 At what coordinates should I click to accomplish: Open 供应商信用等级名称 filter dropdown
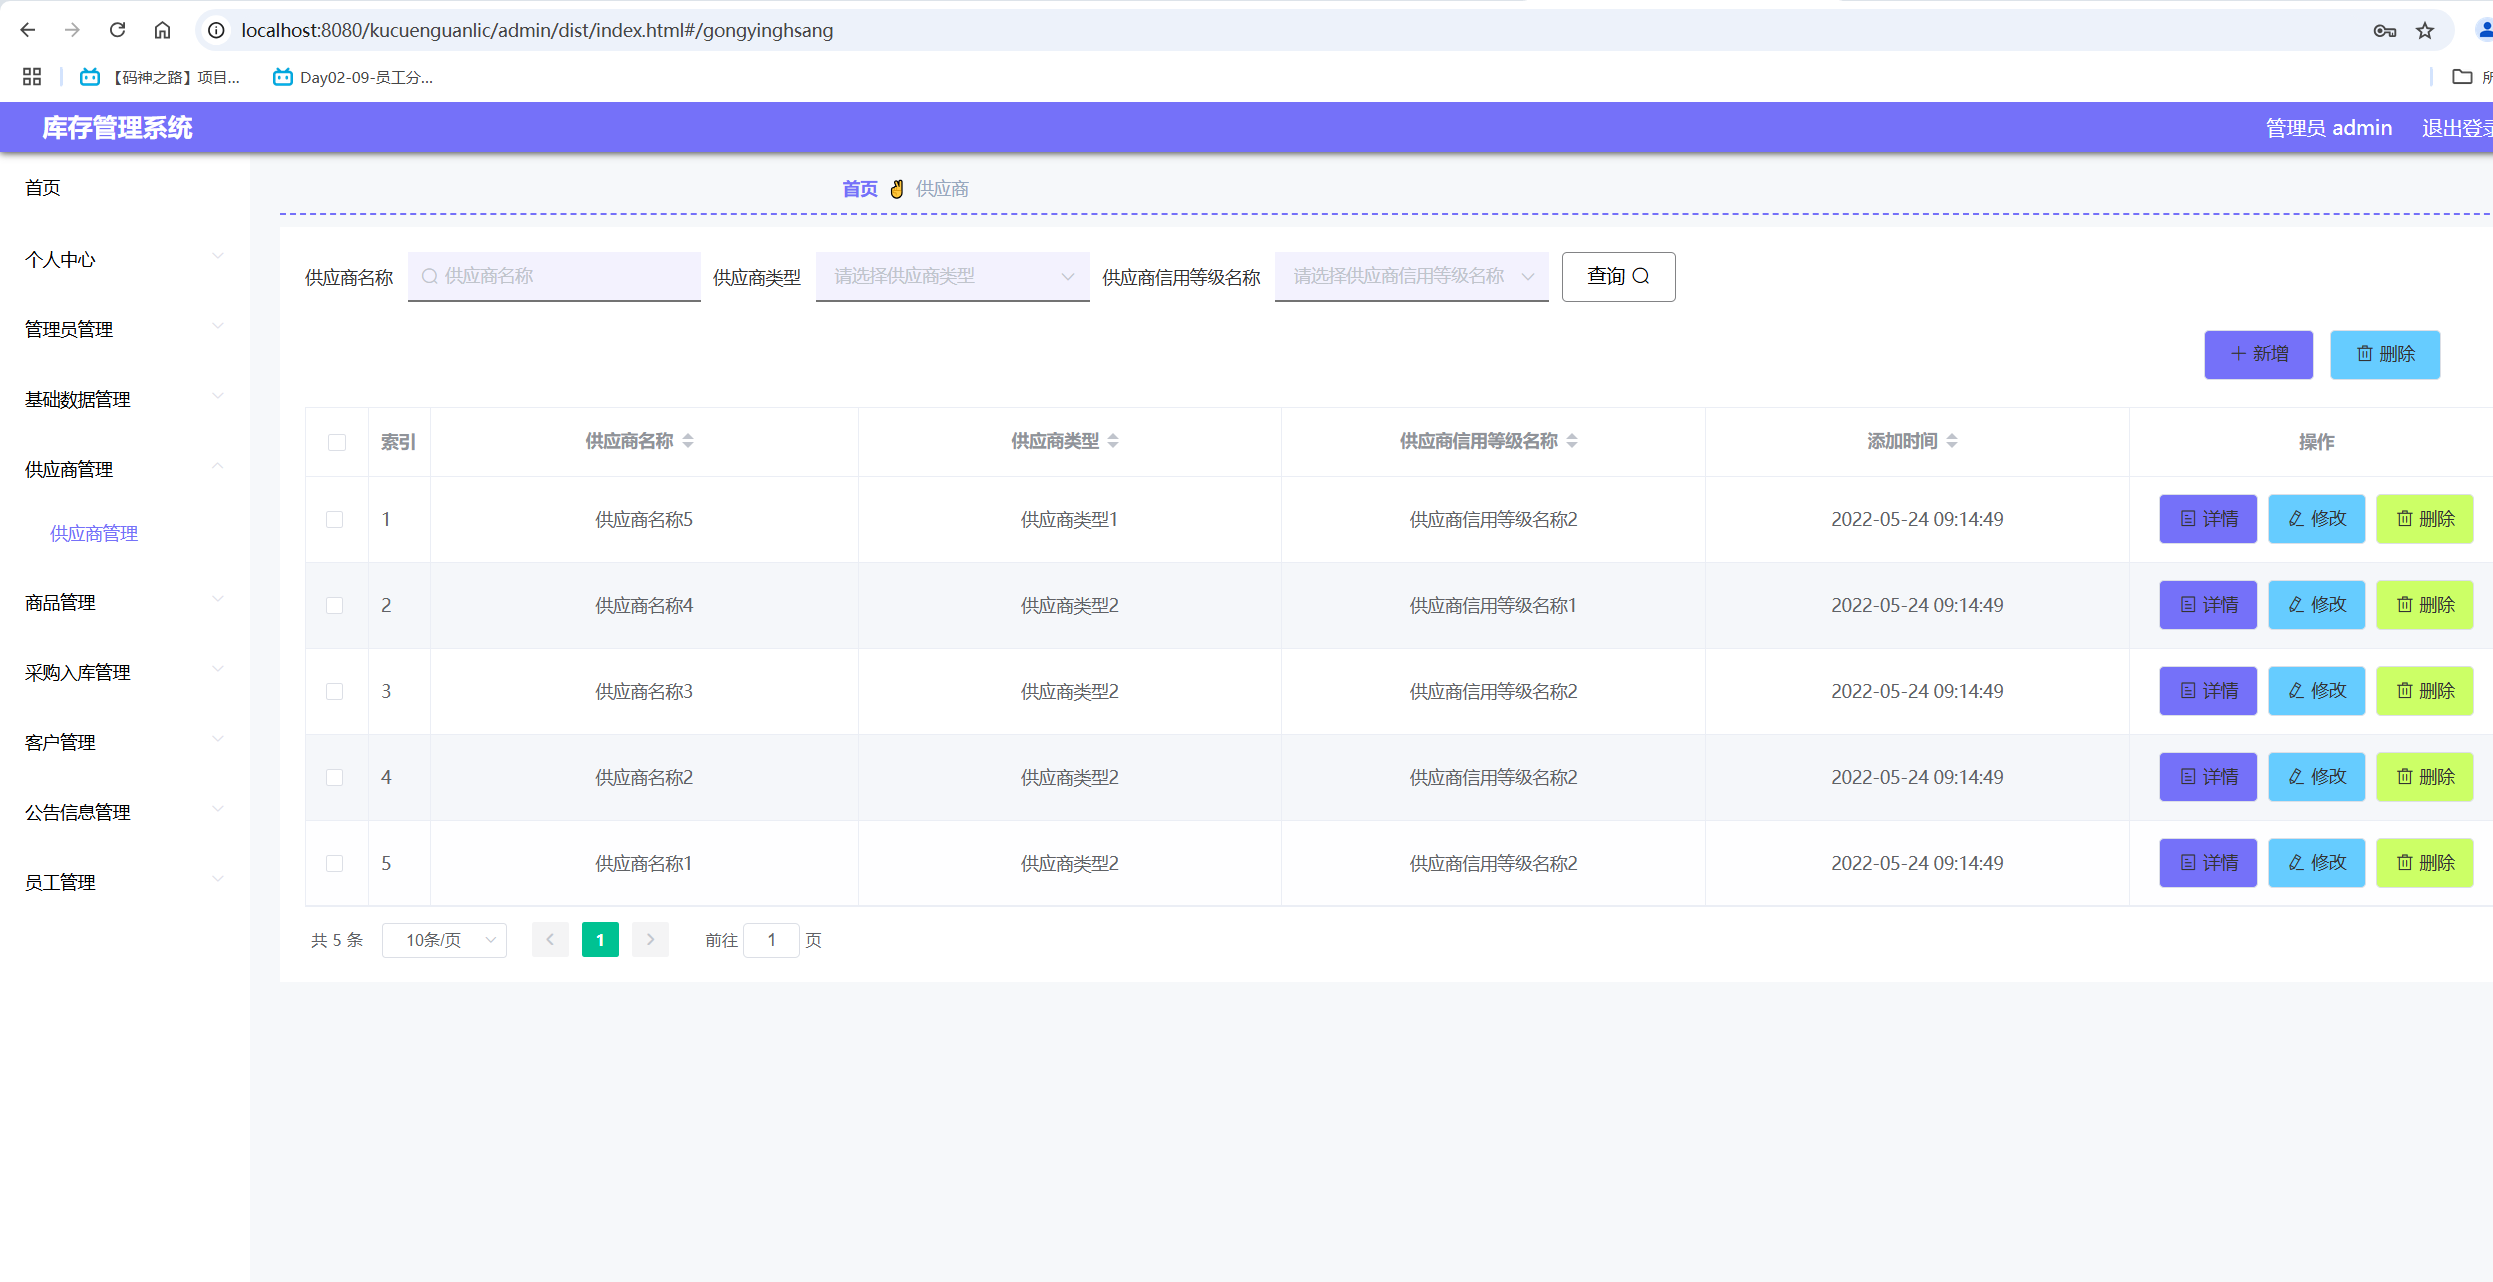click(1411, 276)
